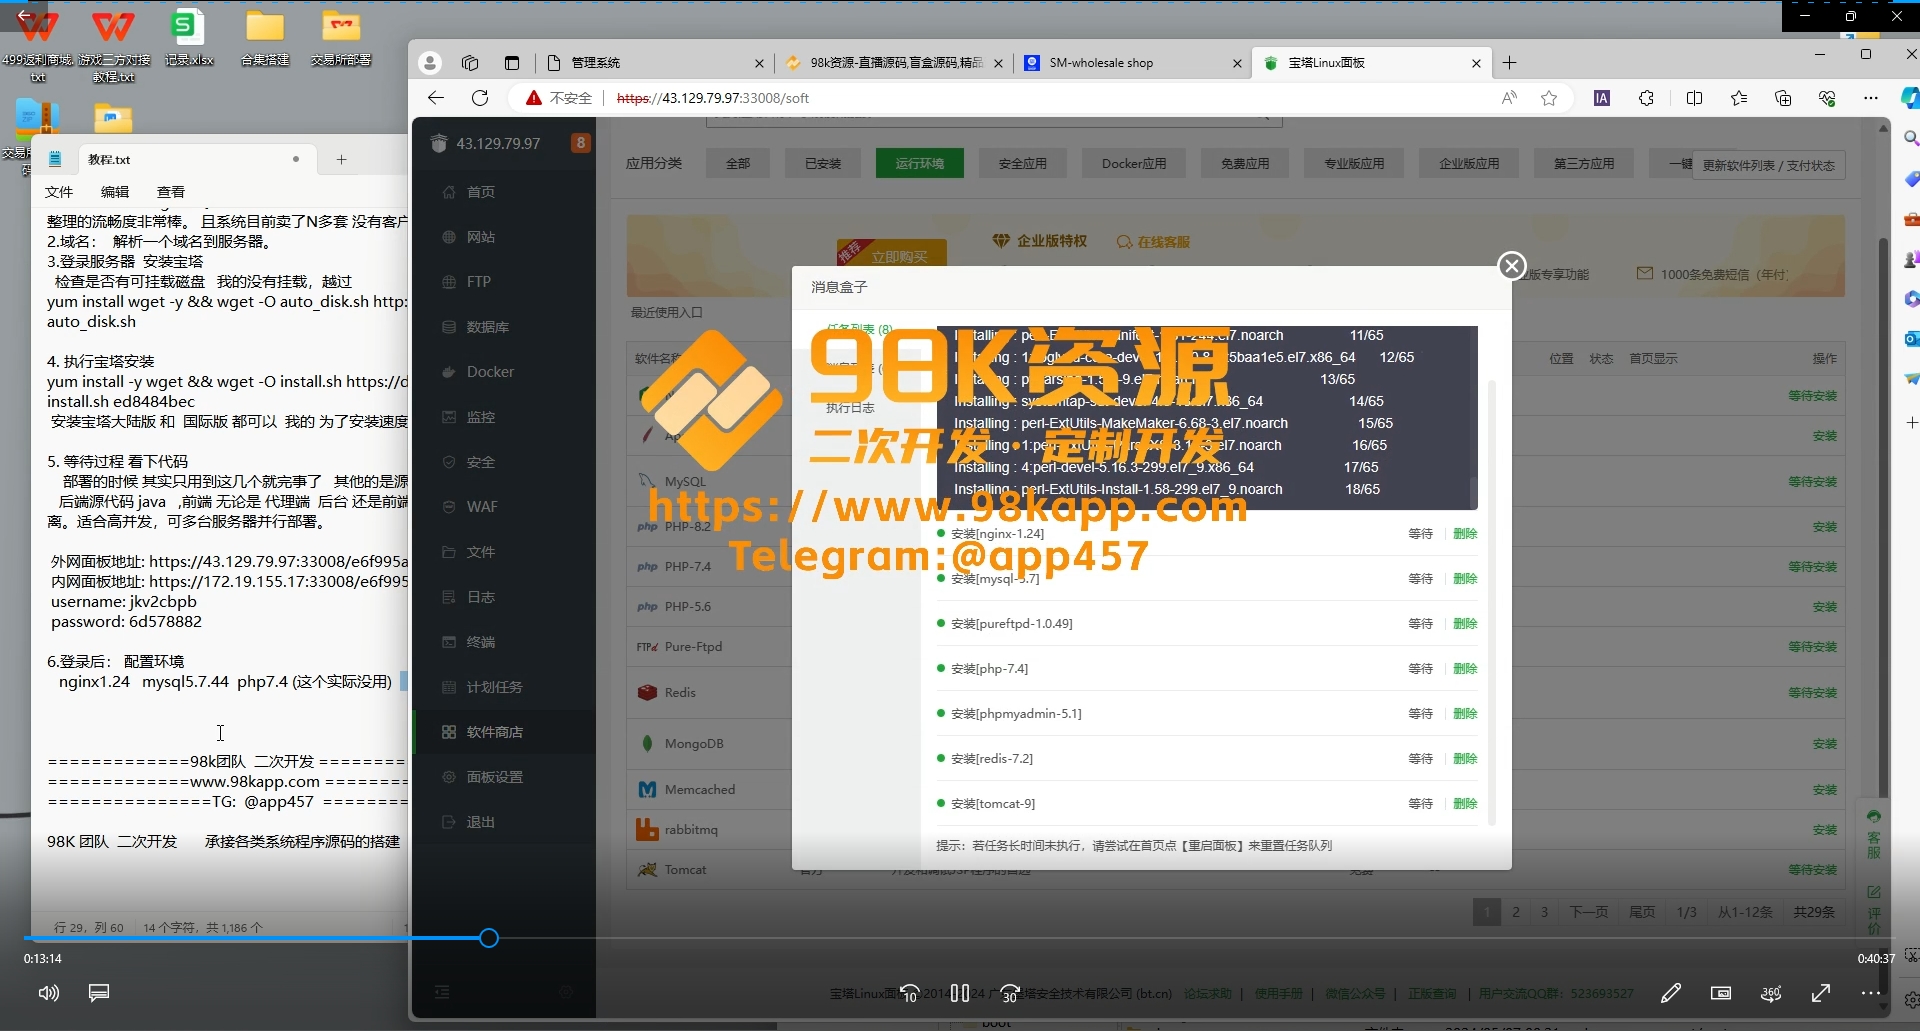Click the not secure (不安全) warning icon

[560, 98]
